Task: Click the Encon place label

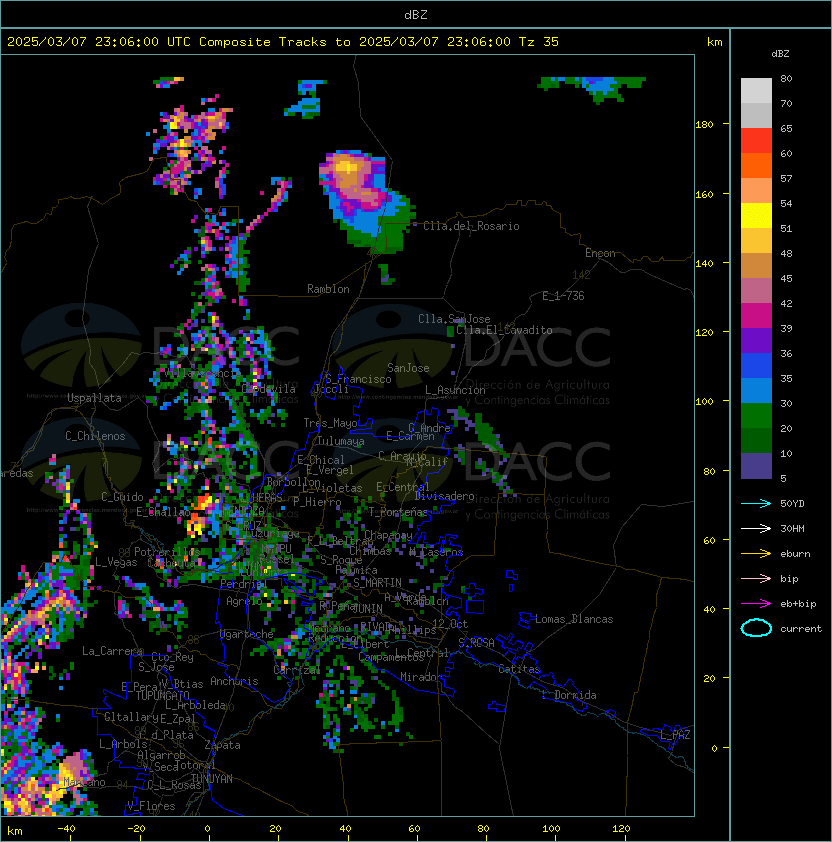Action: (x=600, y=253)
